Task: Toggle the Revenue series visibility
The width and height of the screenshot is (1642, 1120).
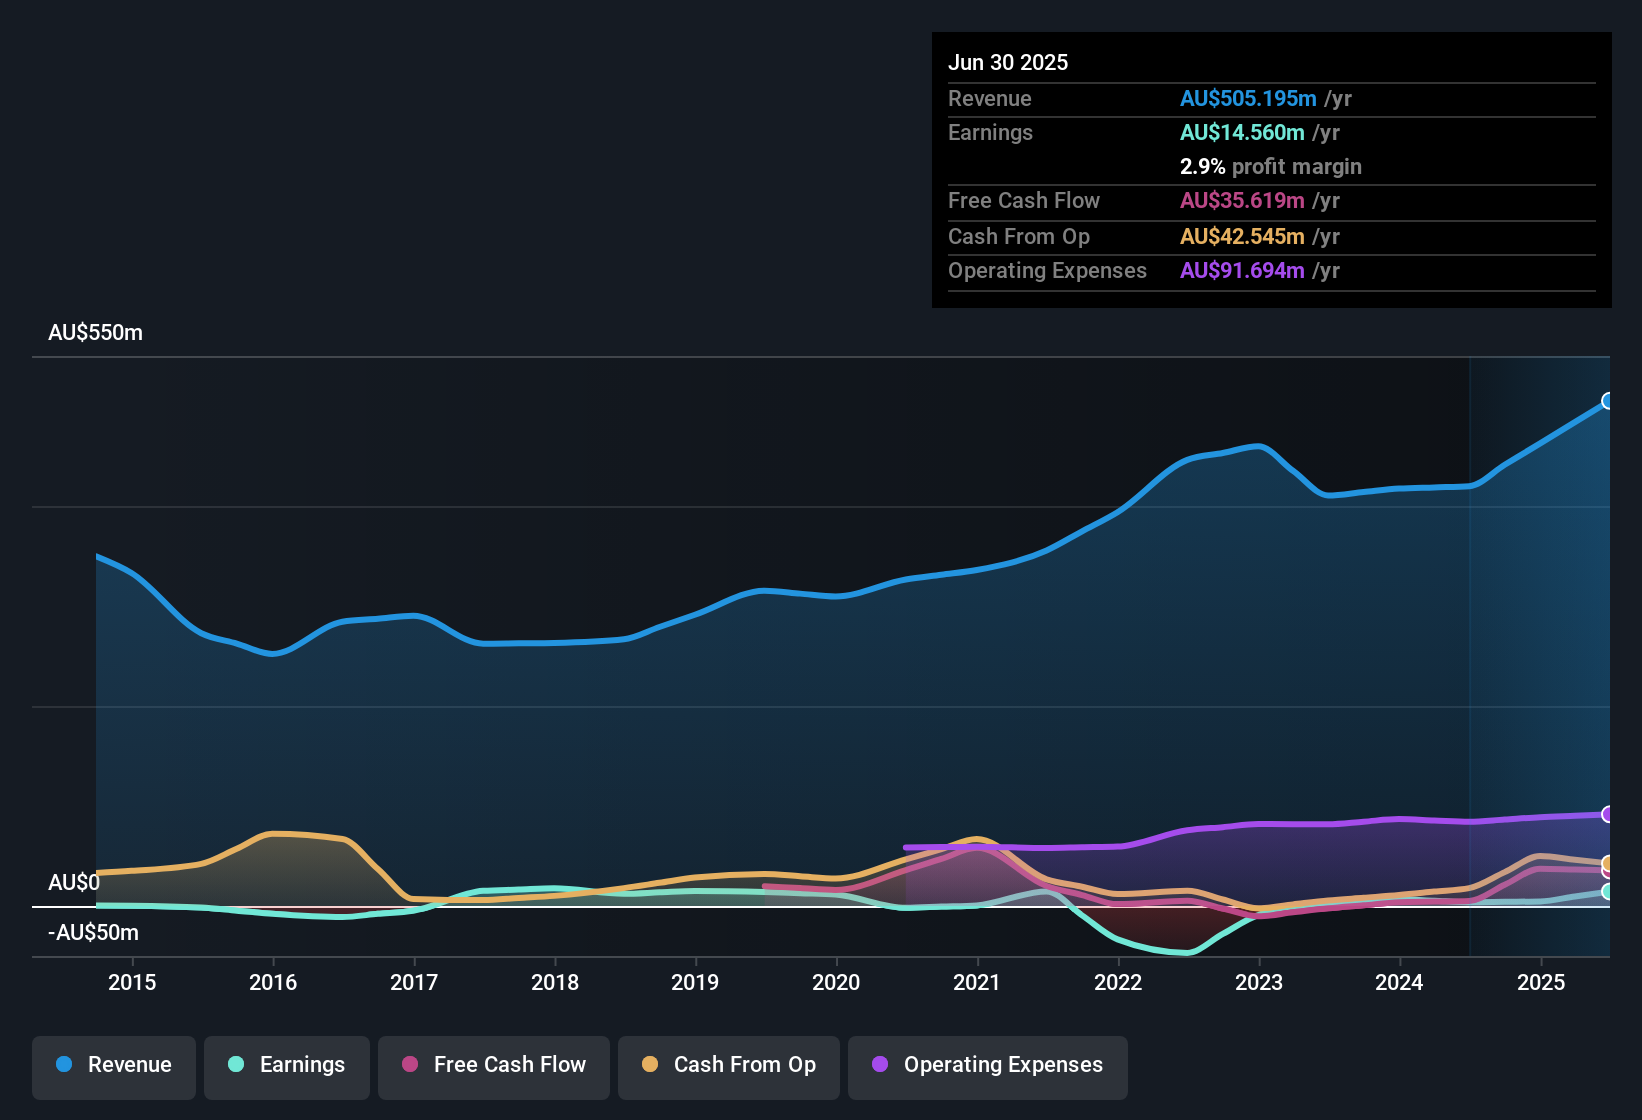Action: point(113,1065)
